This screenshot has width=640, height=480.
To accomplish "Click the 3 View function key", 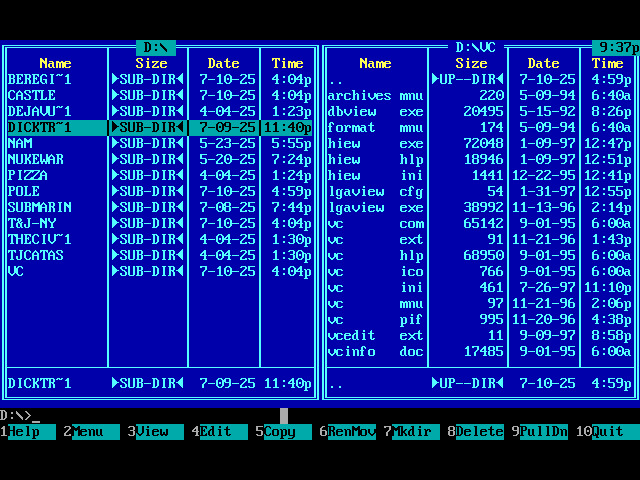I will point(151,432).
